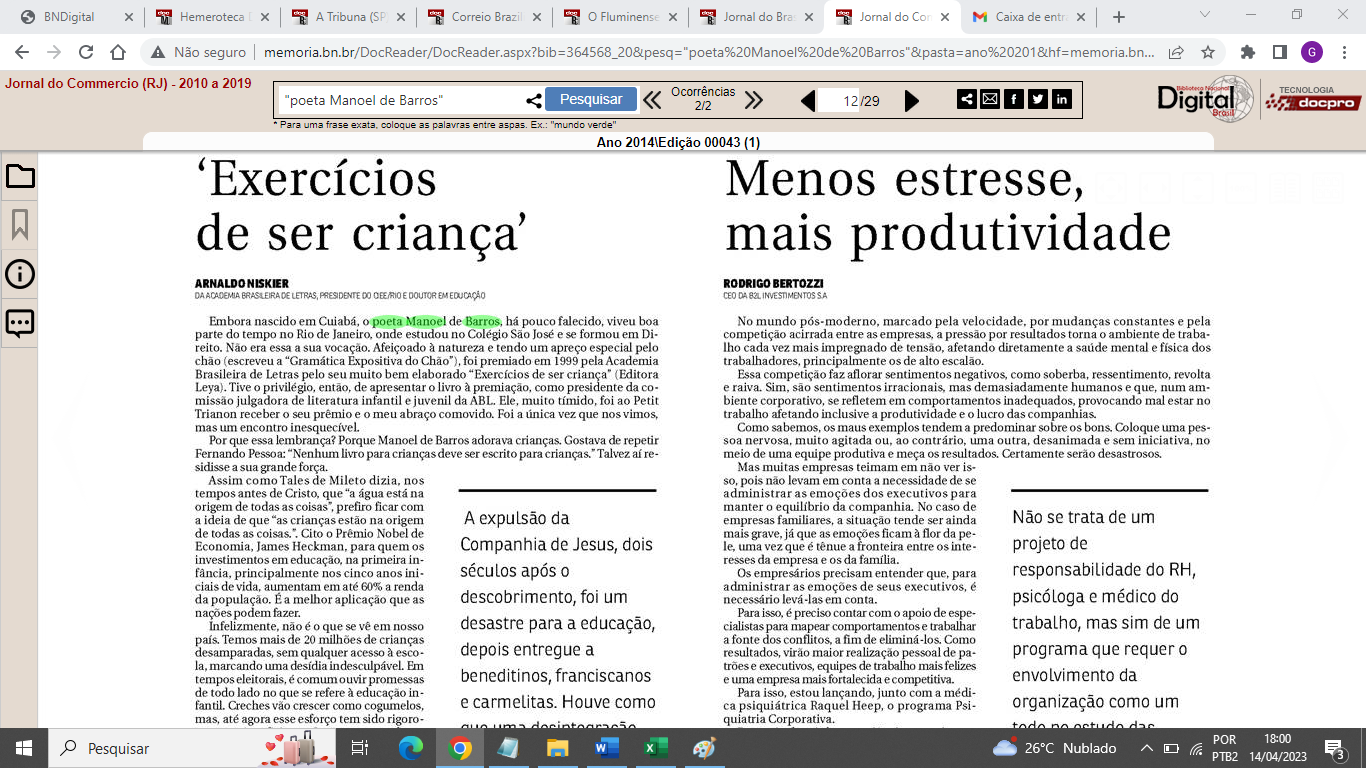
Task: Close the BNDigital tab
Action: click(x=127, y=17)
